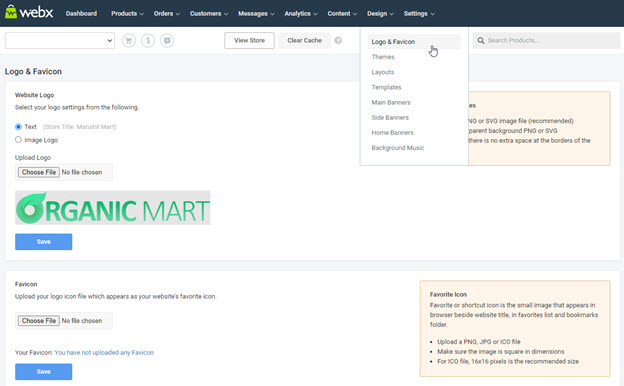Open the shopping cart icon
This screenshot has width=624, height=386.
[x=129, y=41]
